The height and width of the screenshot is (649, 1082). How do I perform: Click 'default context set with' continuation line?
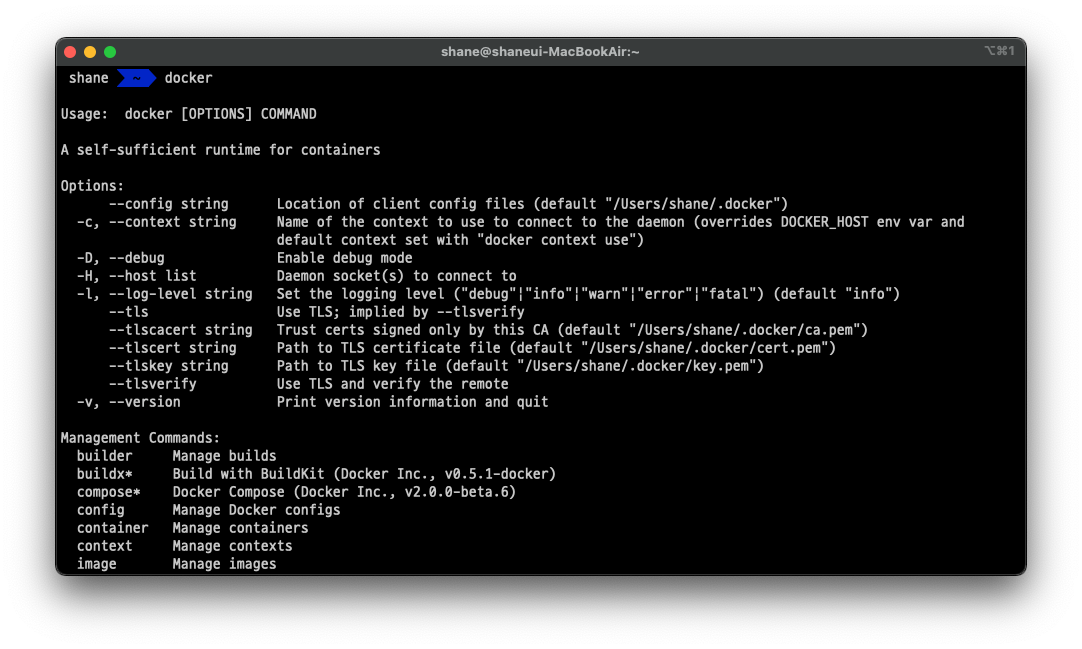click(460, 239)
